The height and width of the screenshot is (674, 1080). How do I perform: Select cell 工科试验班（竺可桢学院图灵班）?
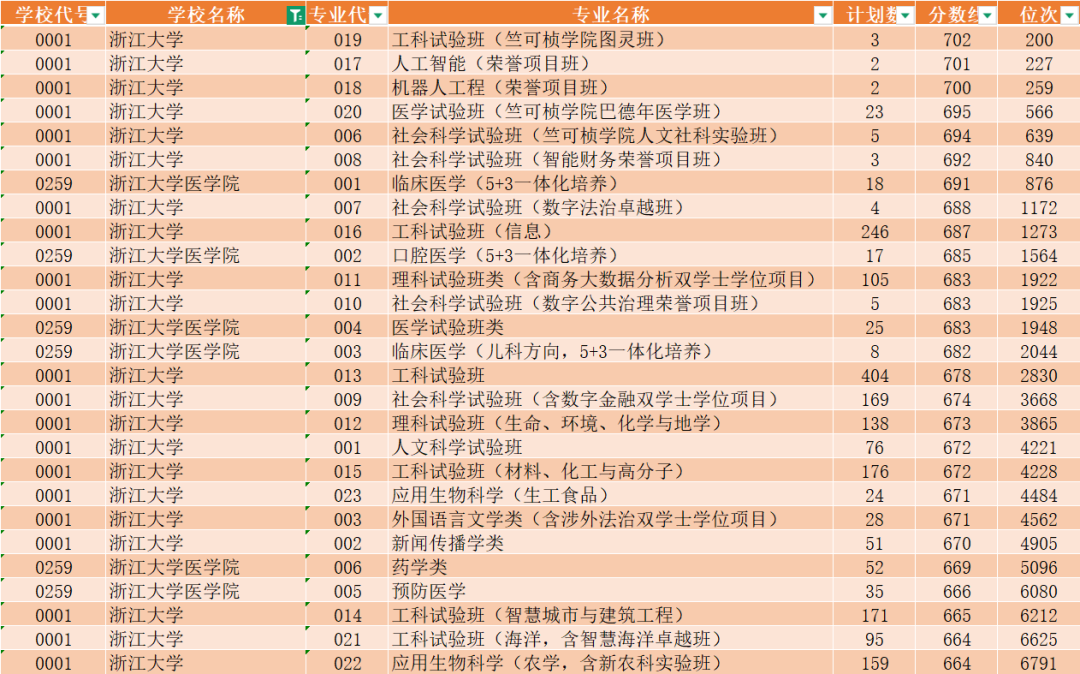tap(528, 40)
